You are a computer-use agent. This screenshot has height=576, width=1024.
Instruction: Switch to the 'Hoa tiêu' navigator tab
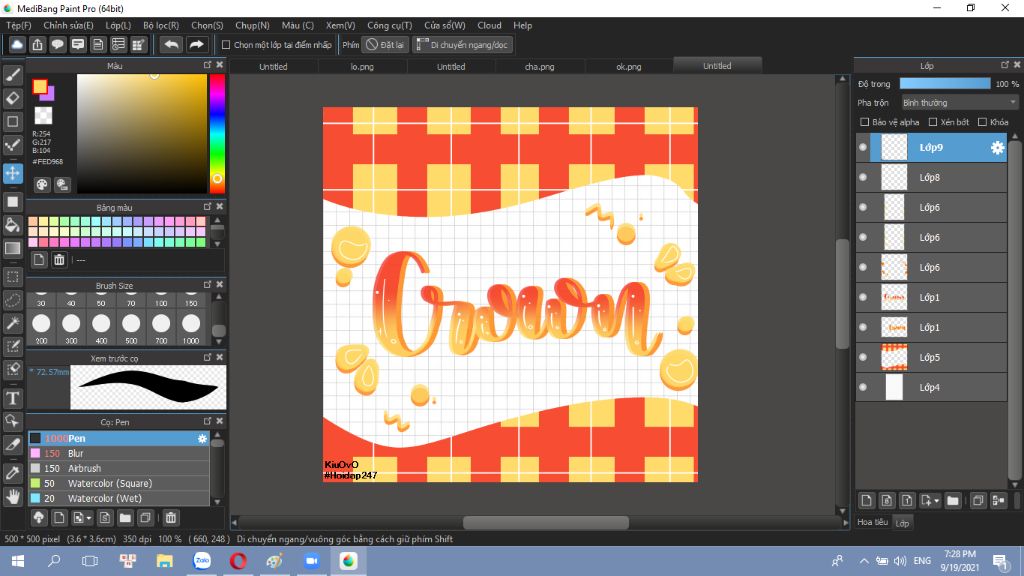tap(872, 522)
